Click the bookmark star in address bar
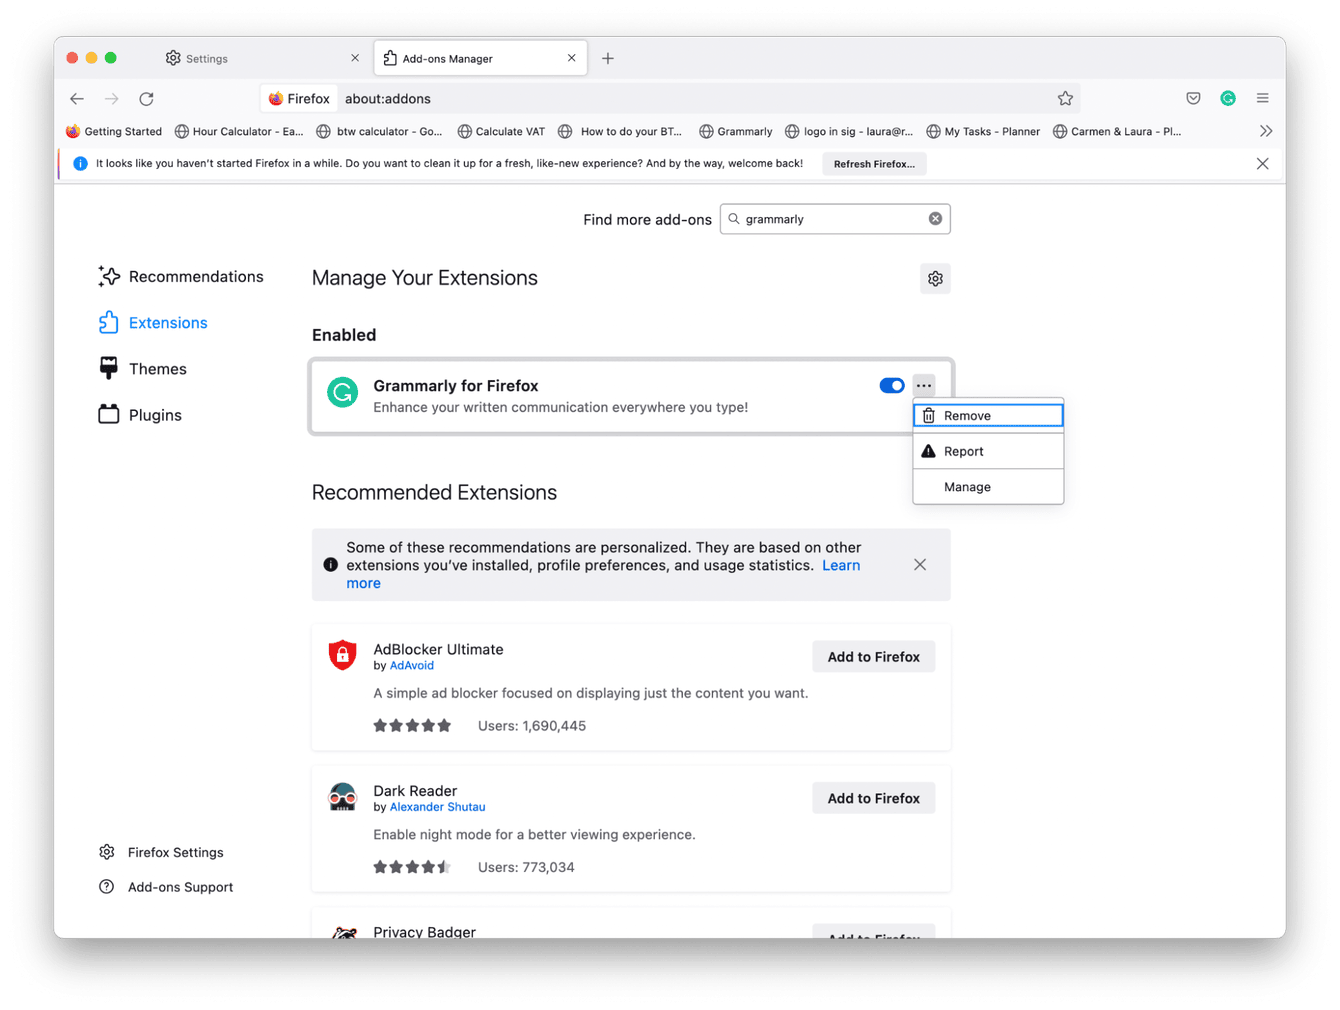Screen dimensions: 1340x1010 point(1065,98)
